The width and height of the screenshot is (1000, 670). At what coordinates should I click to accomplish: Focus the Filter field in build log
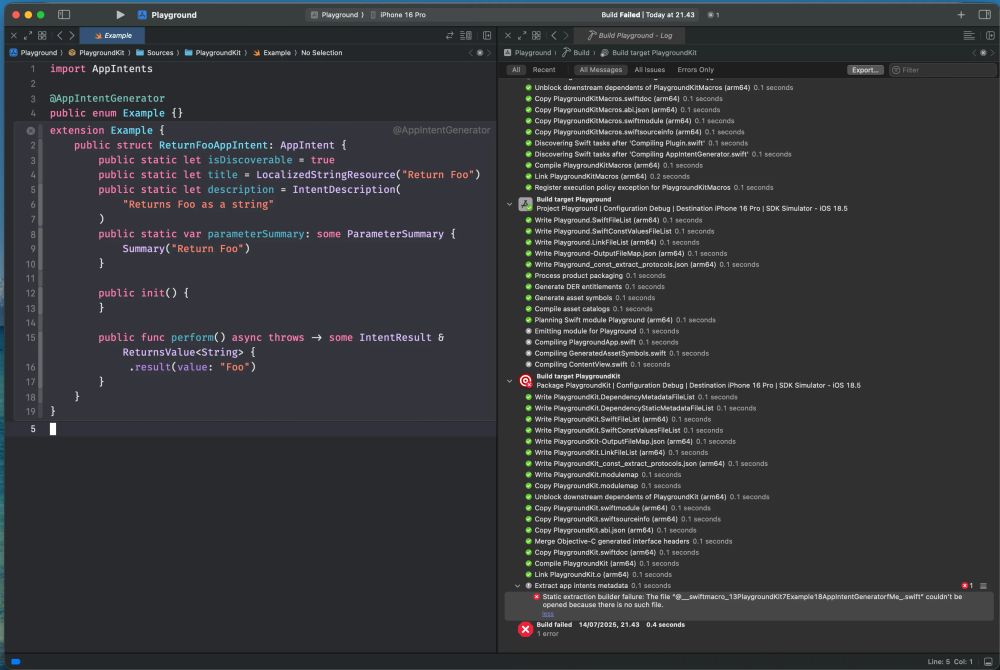click(941, 70)
